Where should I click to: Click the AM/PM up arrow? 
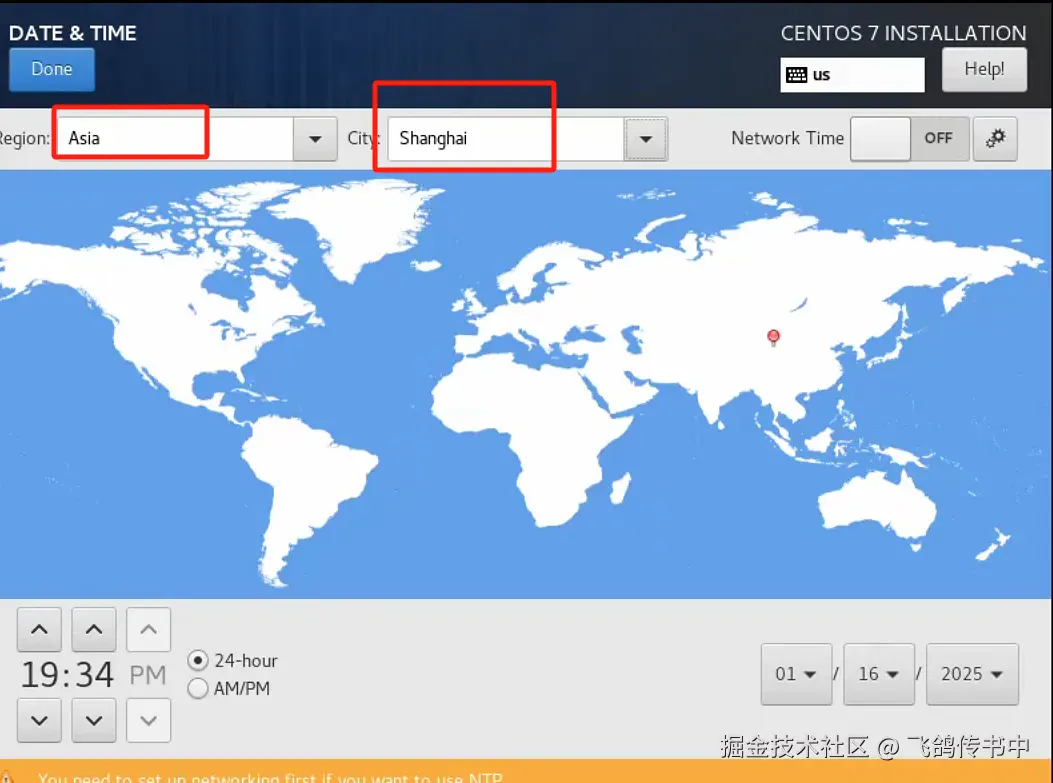(148, 629)
